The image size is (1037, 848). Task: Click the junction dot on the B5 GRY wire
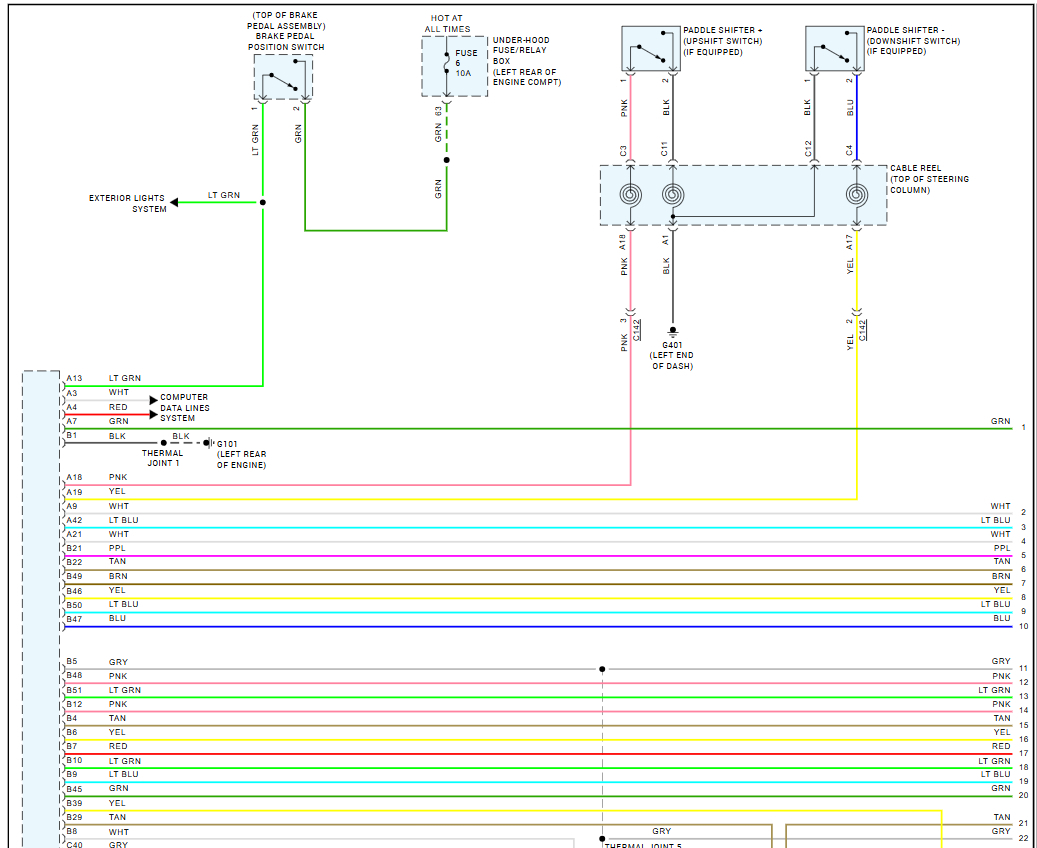[602, 669]
